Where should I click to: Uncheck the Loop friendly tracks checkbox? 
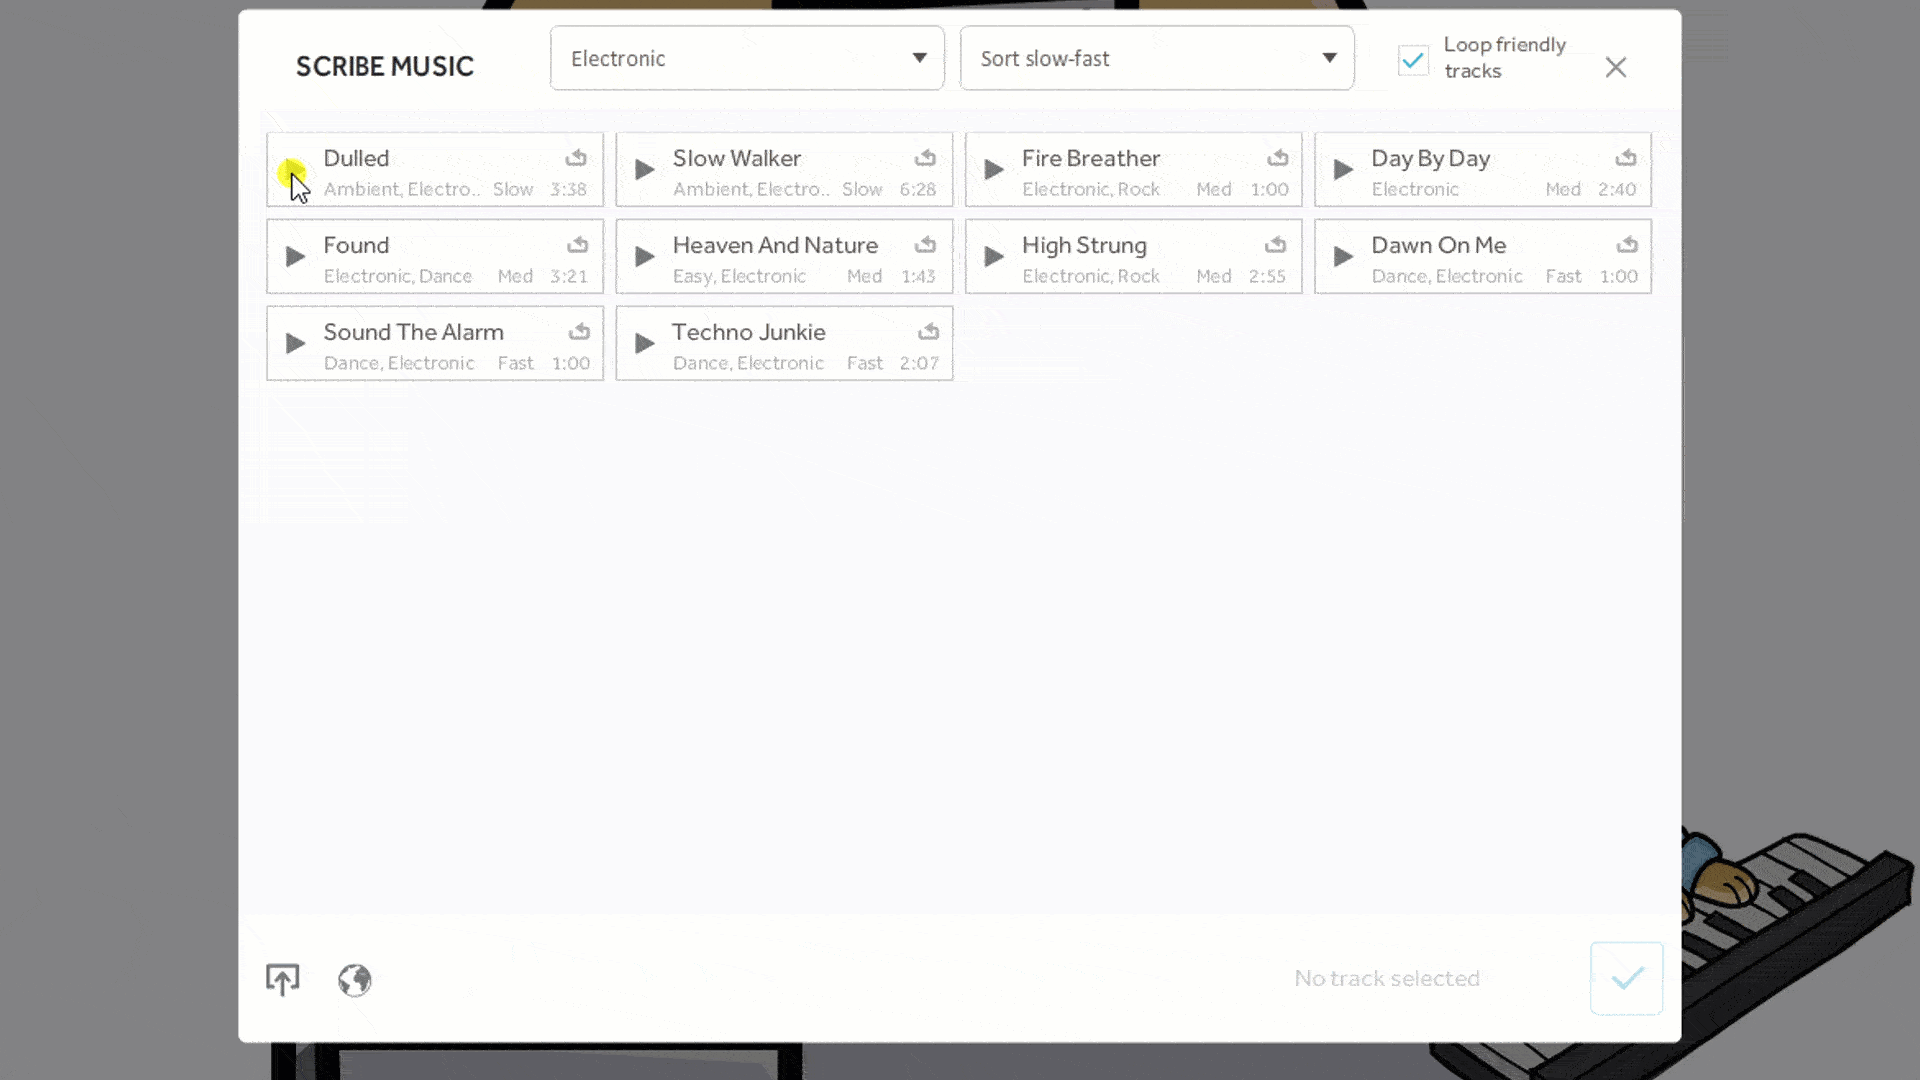[1413, 60]
